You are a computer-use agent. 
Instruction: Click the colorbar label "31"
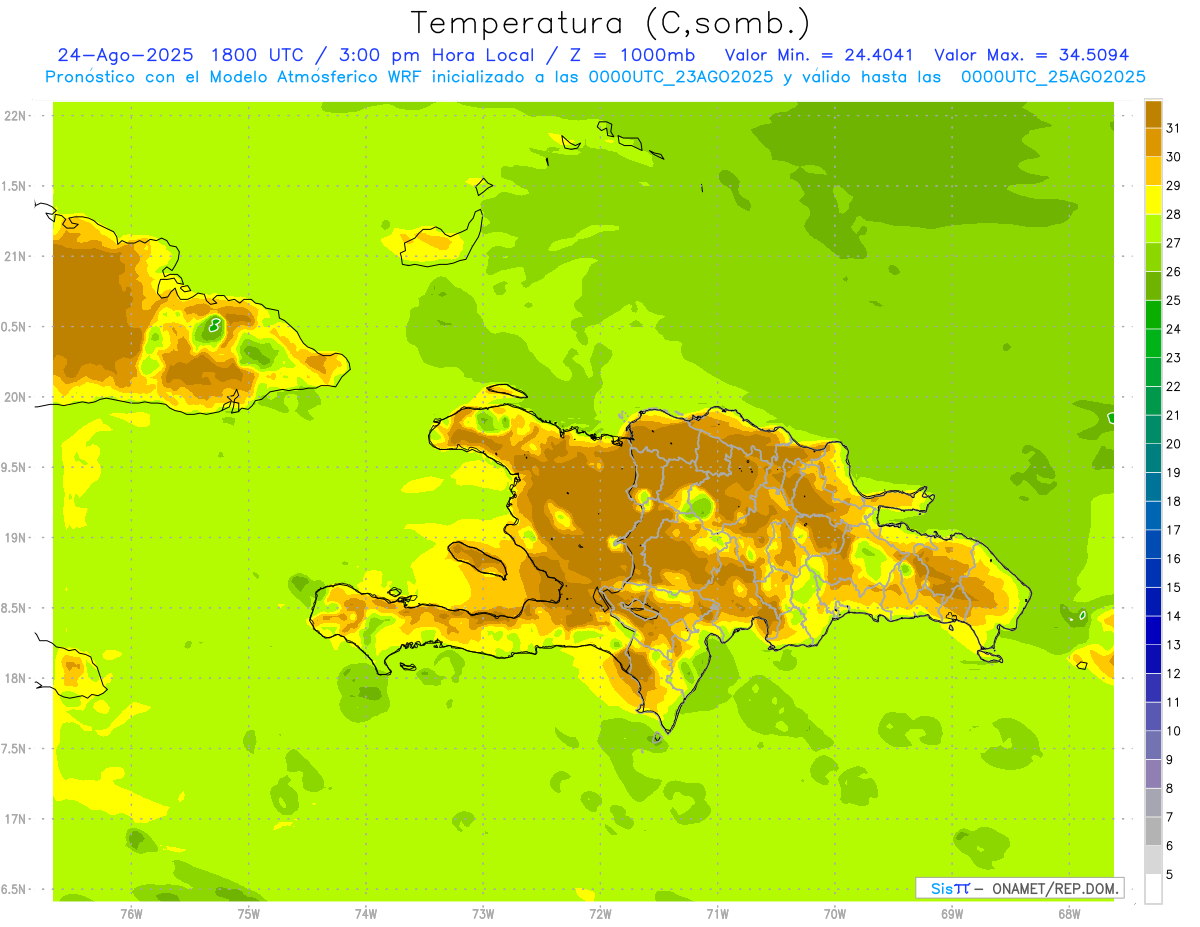(x=1174, y=128)
